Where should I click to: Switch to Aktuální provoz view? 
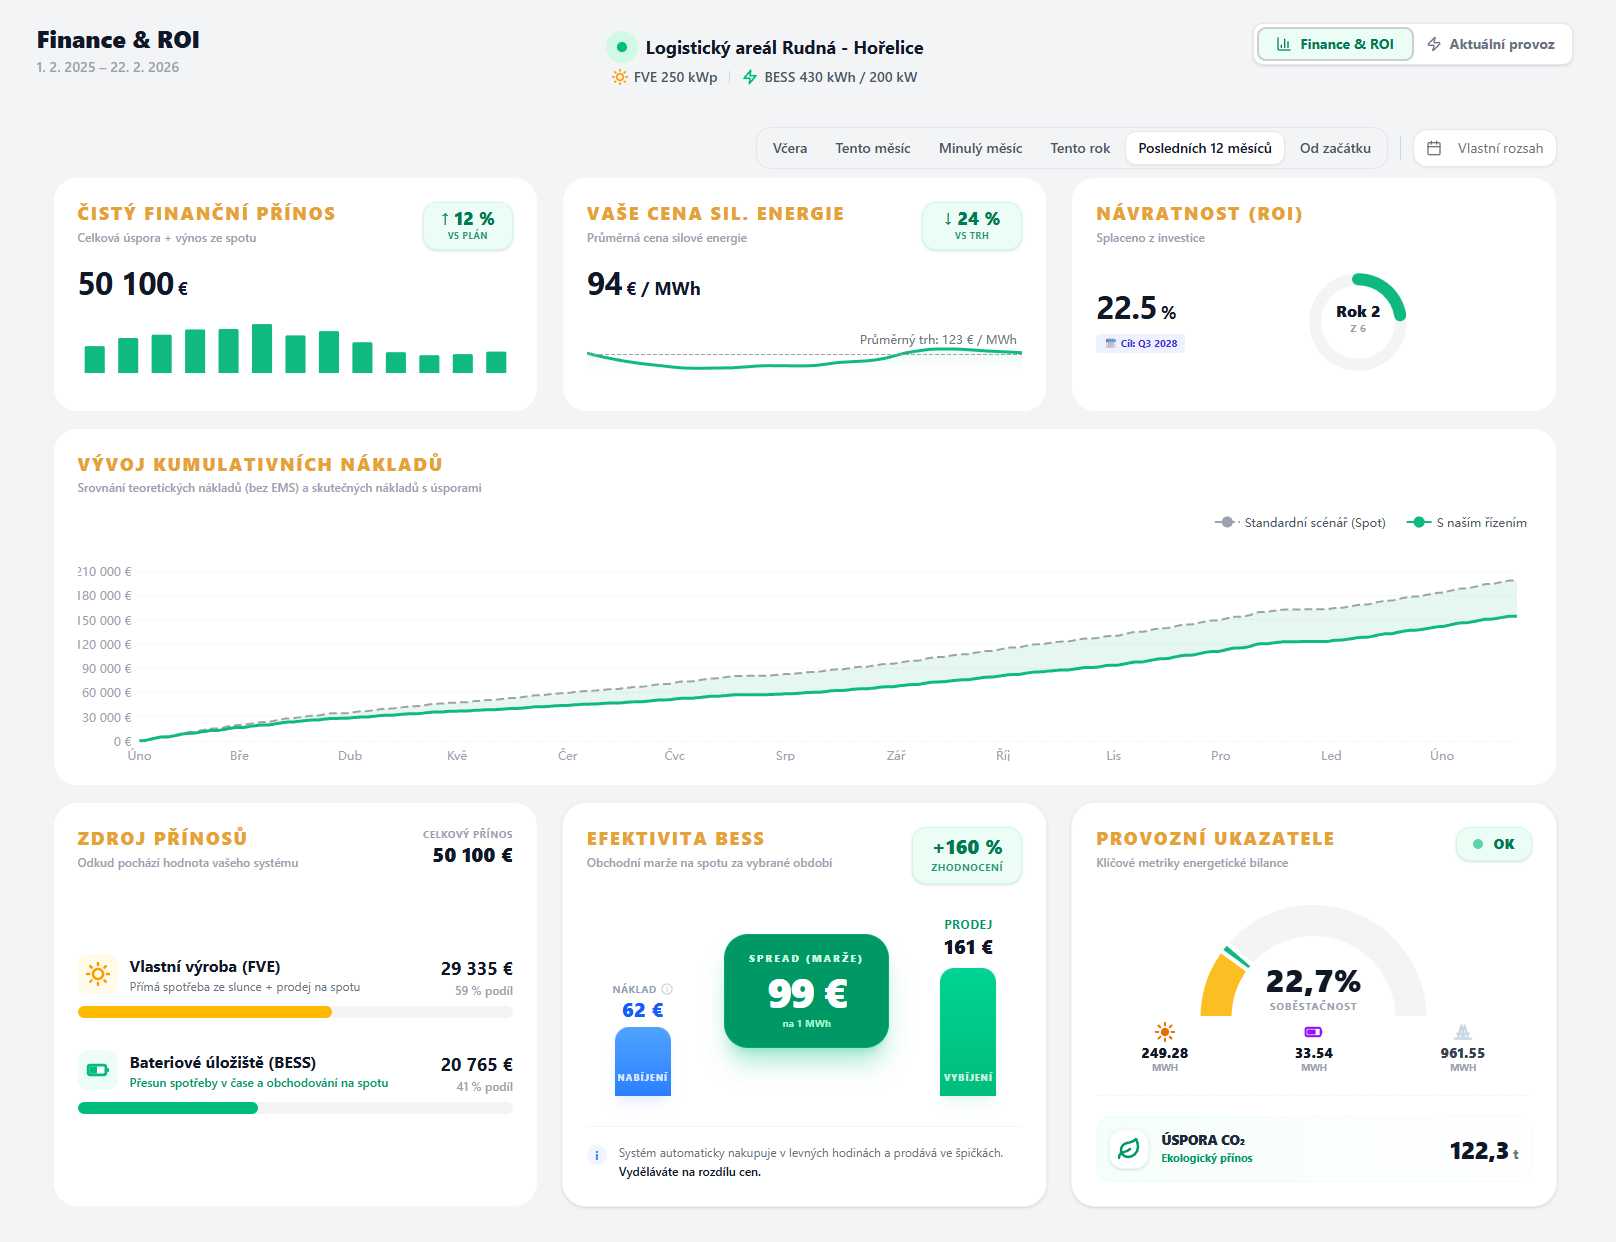click(1491, 44)
